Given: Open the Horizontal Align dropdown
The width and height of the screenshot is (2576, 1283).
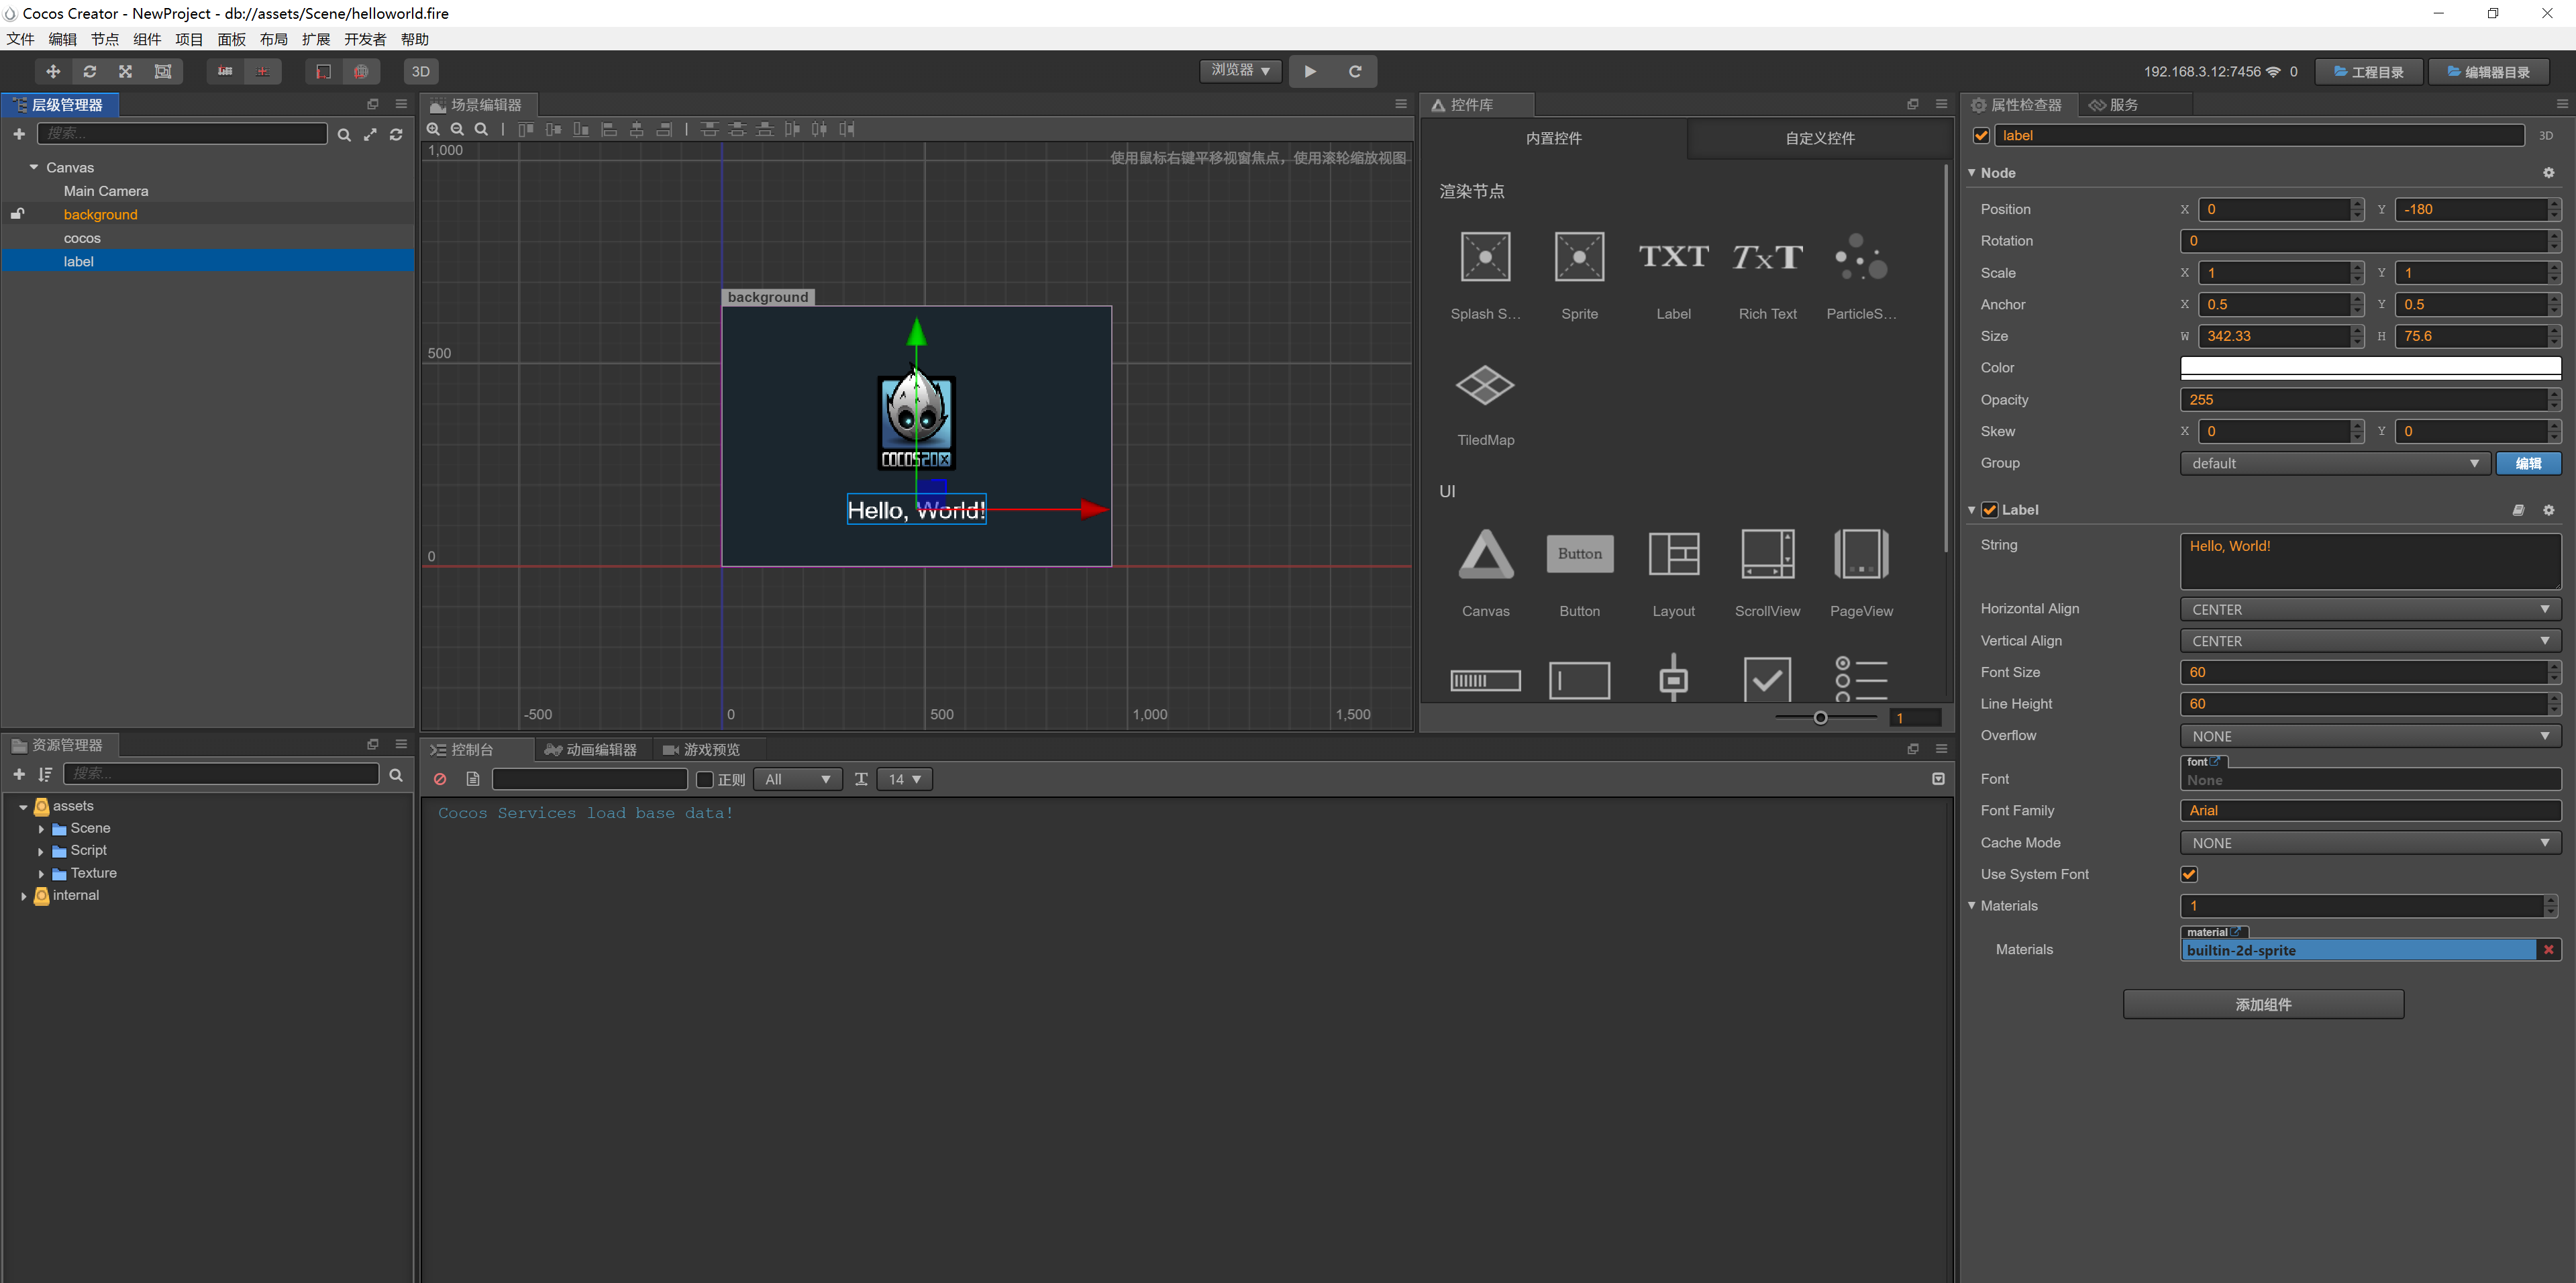Looking at the screenshot, I should coord(2369,609).
